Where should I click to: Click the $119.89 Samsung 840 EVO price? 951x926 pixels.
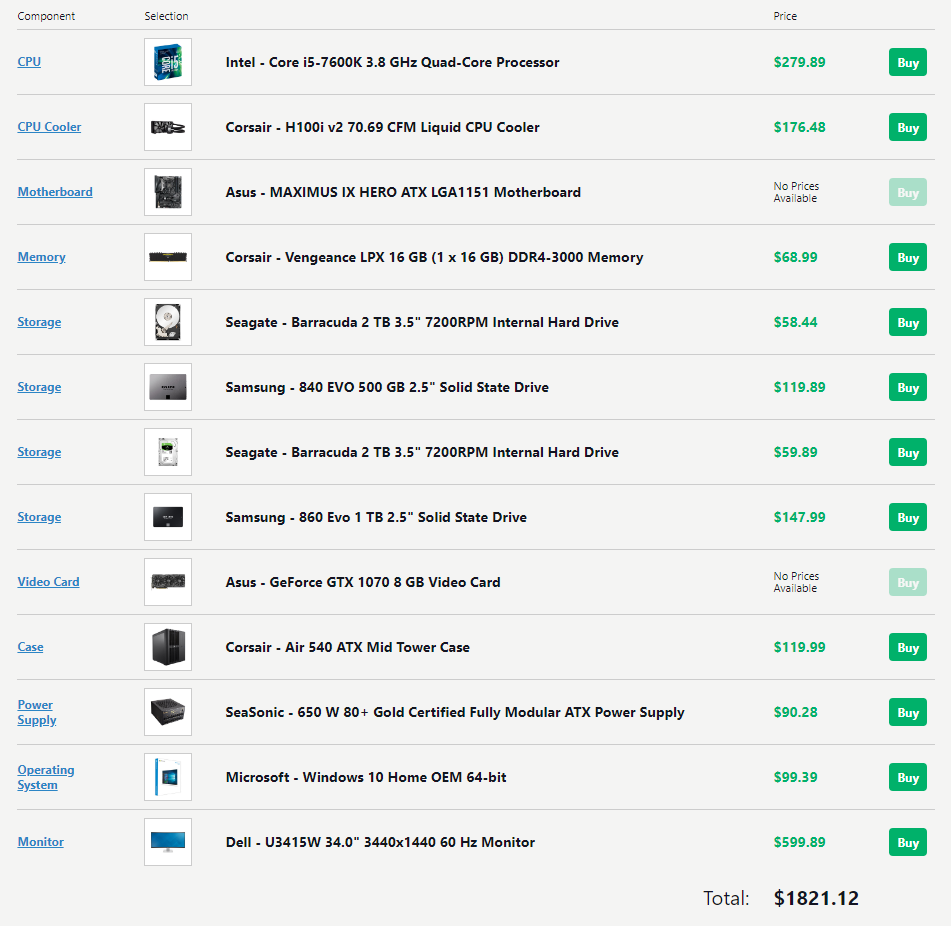tap(799, 387)
